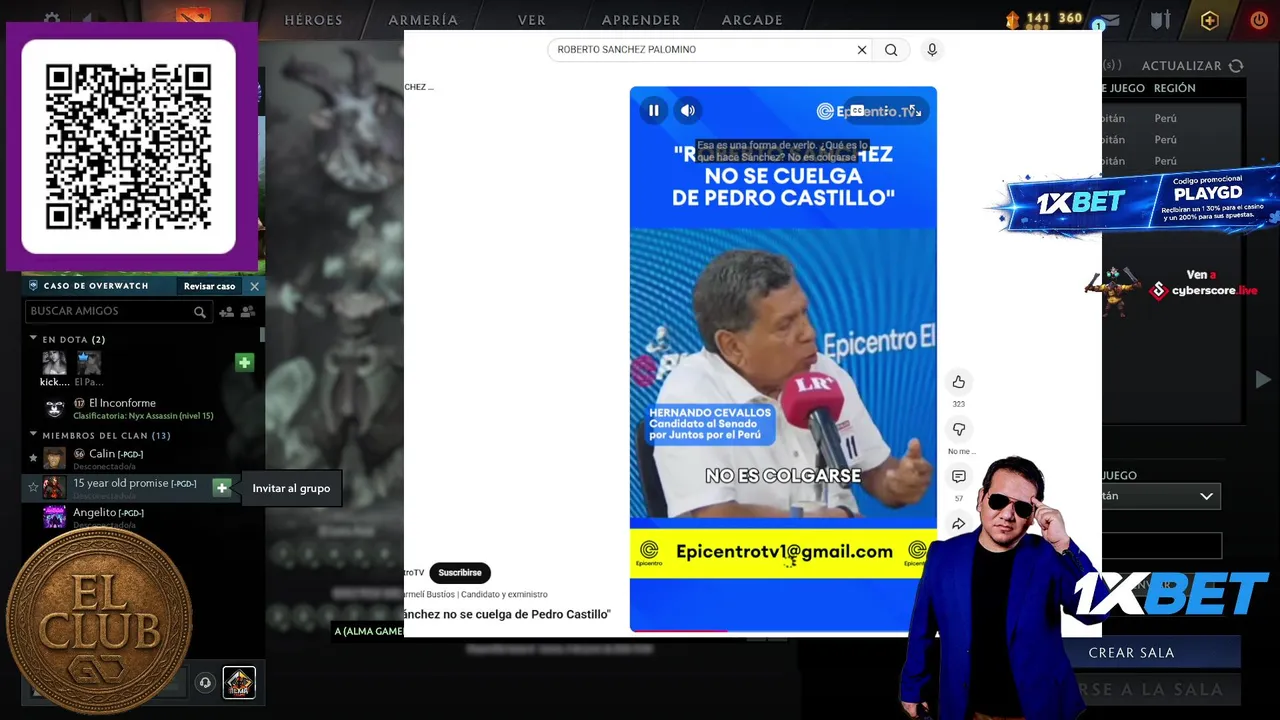Collapse the EN DOTA friends section
The image size is (1280, 720).
(x=33, y=339)
